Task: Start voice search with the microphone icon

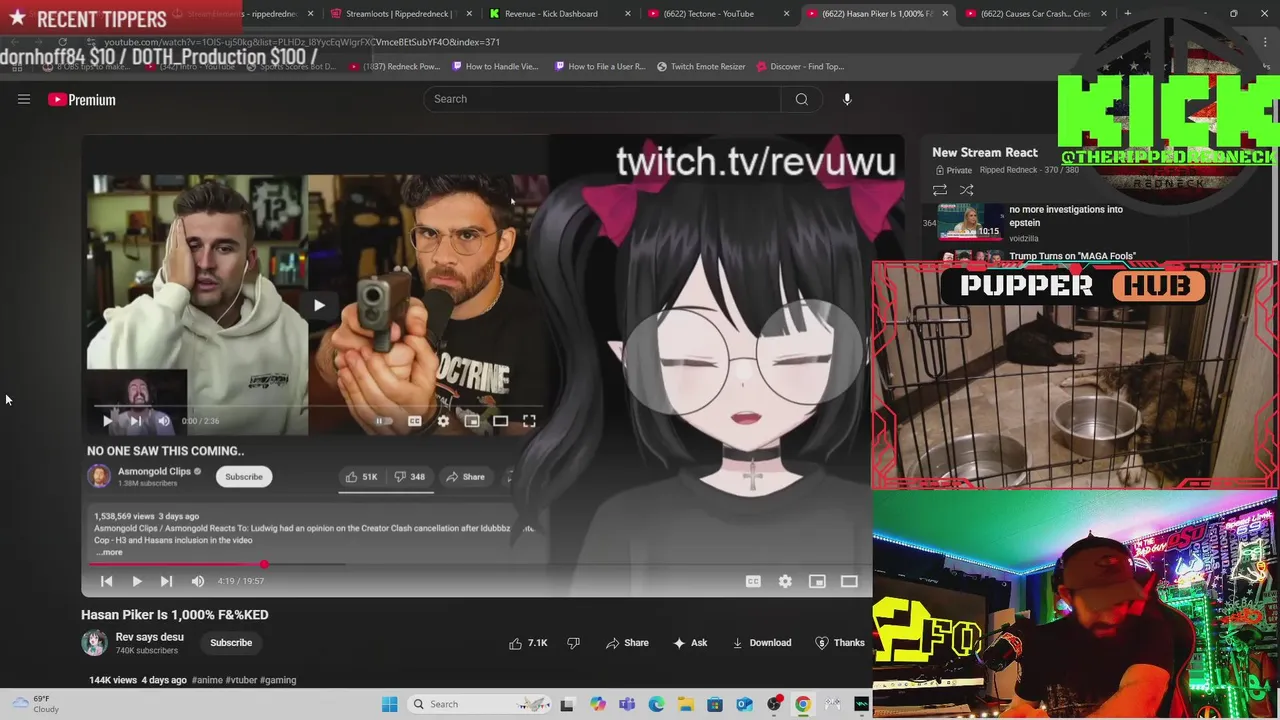Action: [x=847, y=99]
